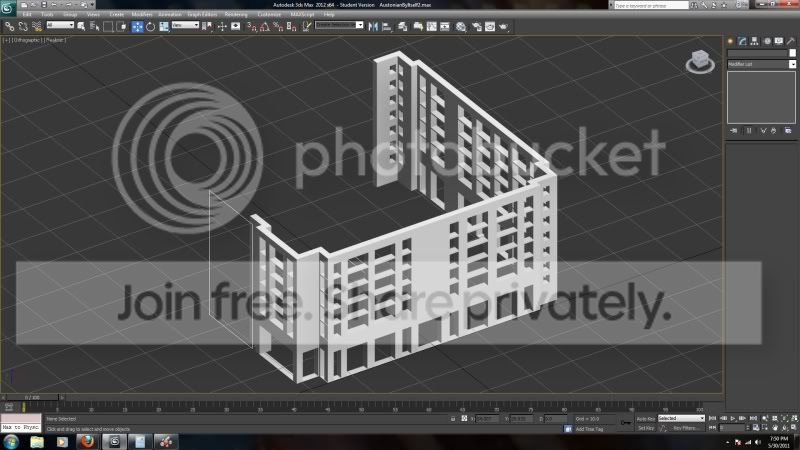Click the object color swatch in the Modify panel
The width and height of the screenshot is (800, 450).
click(x=792, y=53)
